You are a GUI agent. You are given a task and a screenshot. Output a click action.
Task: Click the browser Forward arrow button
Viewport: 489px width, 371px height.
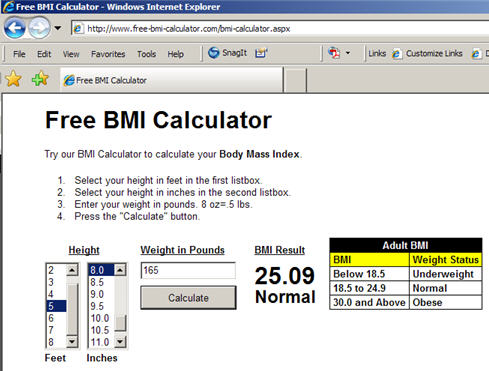[x=39, y=28]
